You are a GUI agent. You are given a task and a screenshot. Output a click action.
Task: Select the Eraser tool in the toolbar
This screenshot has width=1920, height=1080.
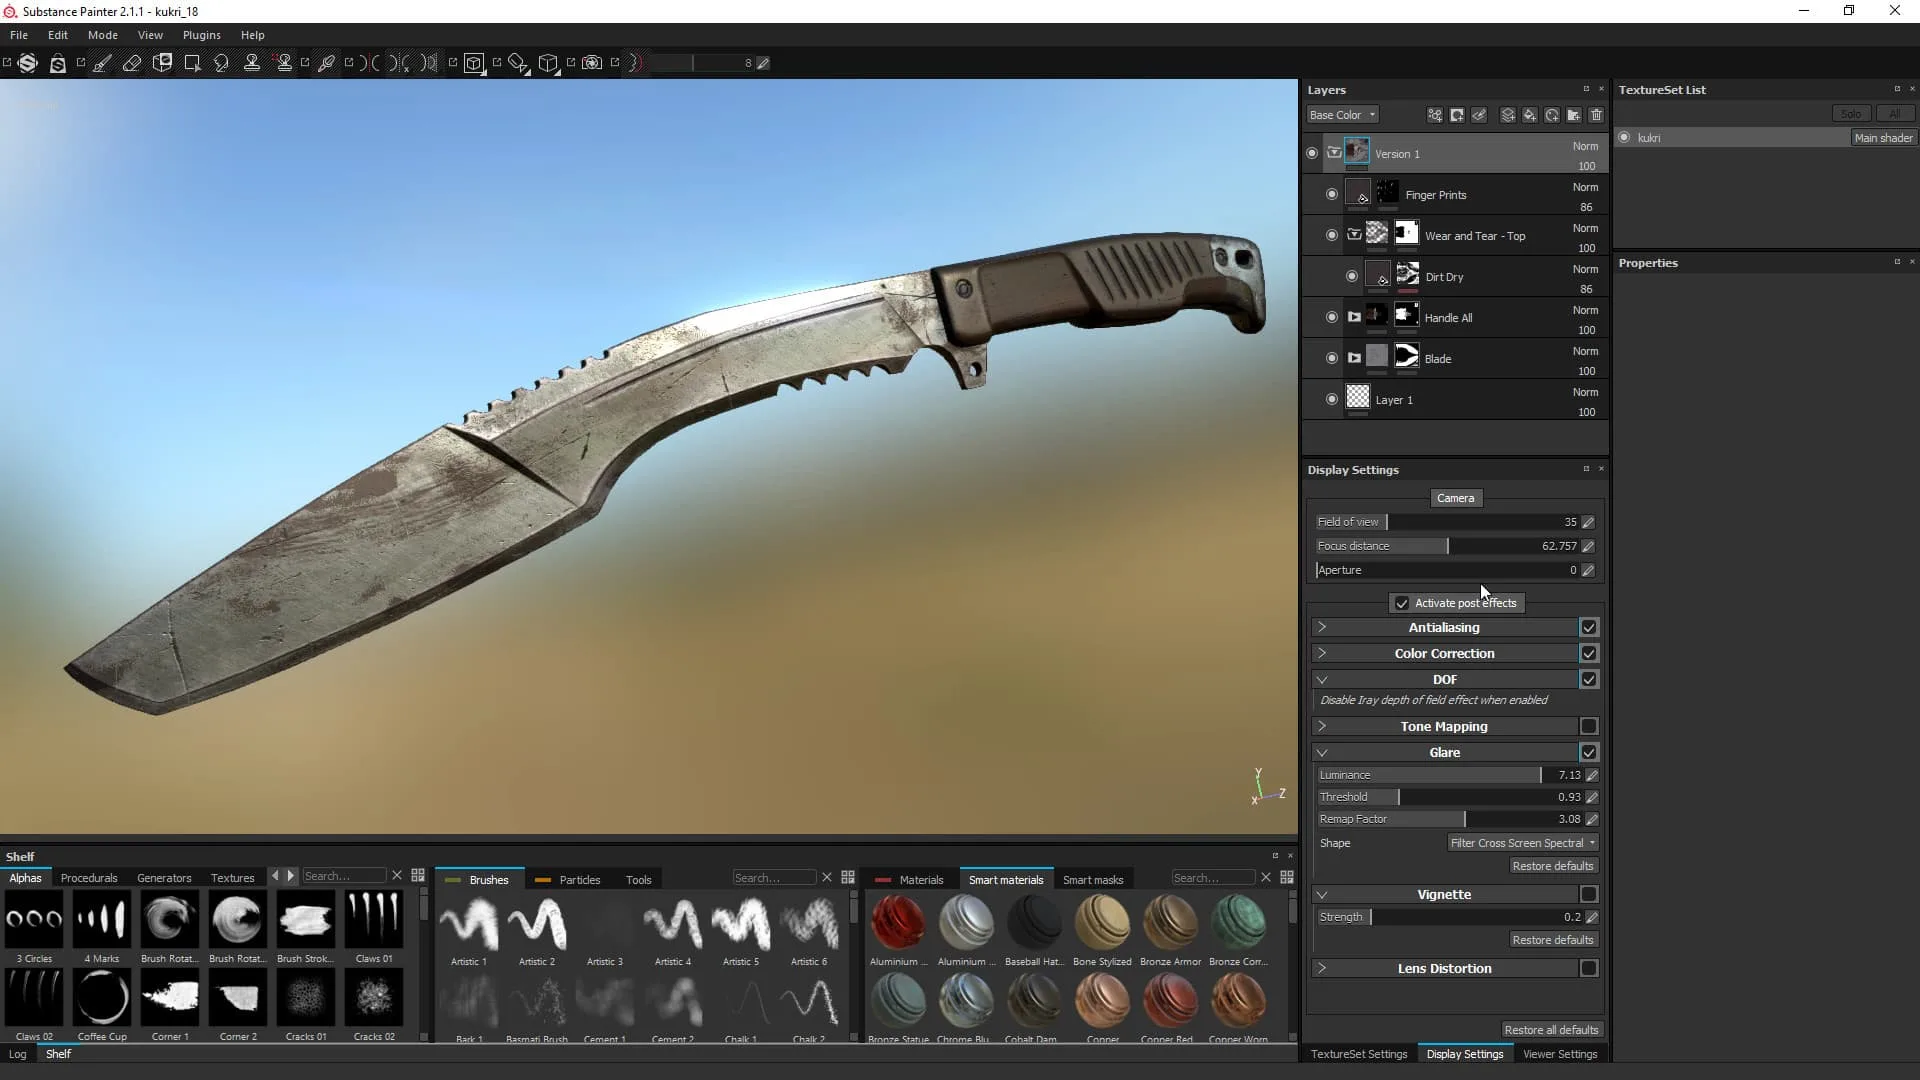(x=133, y=63)
